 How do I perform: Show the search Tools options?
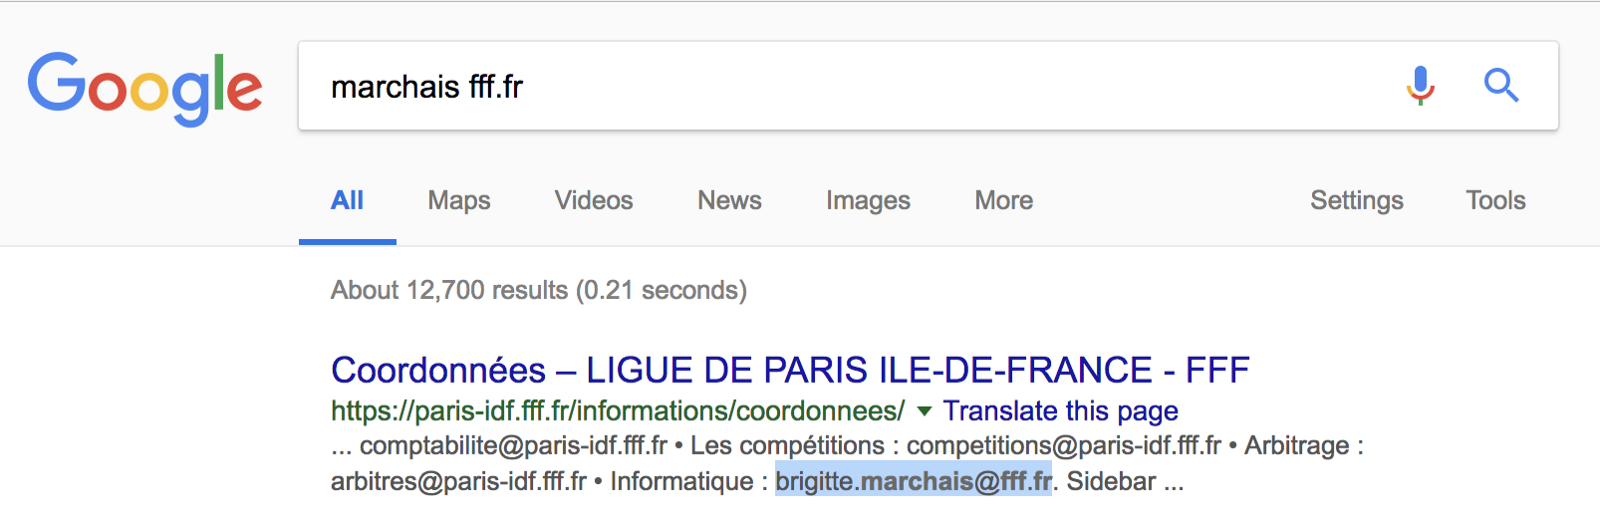coord(1495,201)
